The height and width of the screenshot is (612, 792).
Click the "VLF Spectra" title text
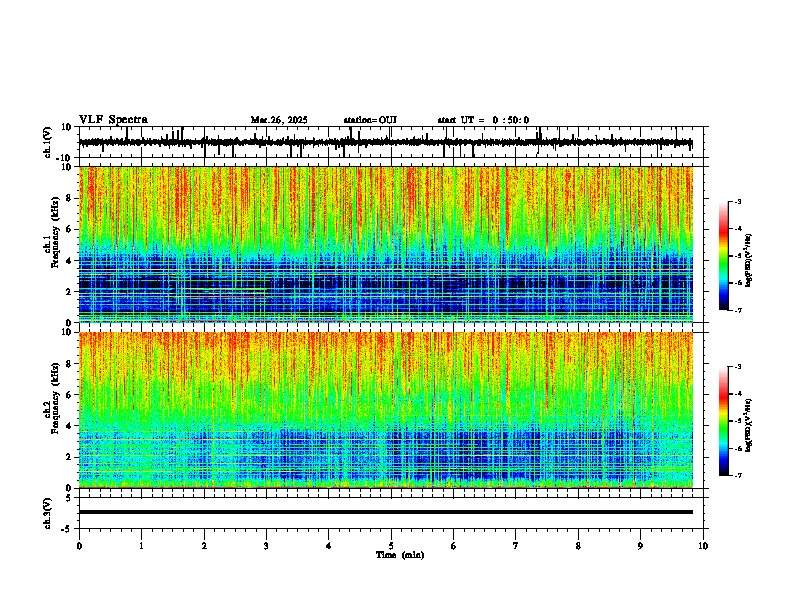pyautogui.click(x=113, y=120)
